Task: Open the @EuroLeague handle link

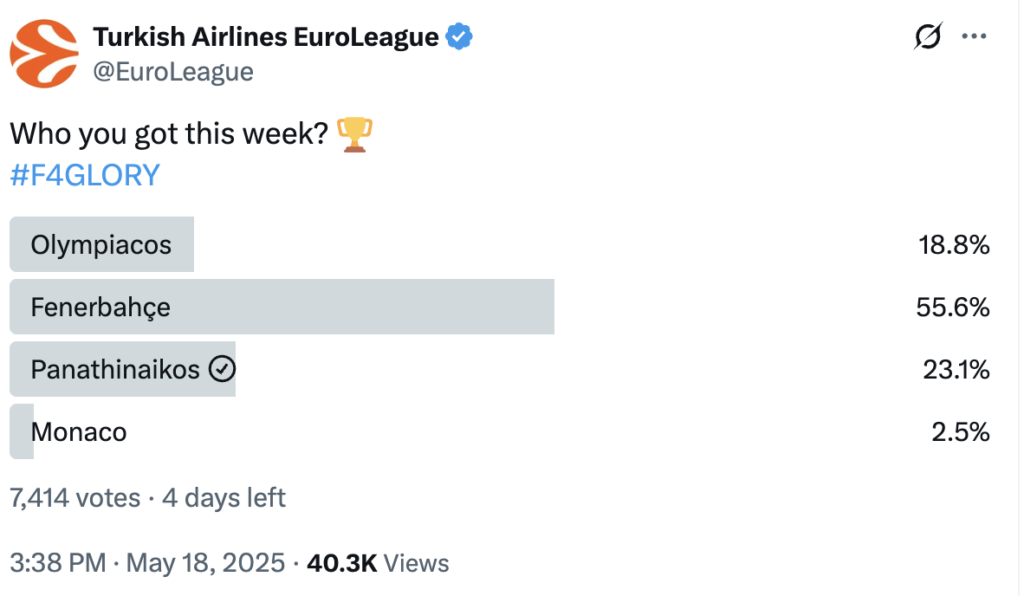Action: (x=173, y=71)
